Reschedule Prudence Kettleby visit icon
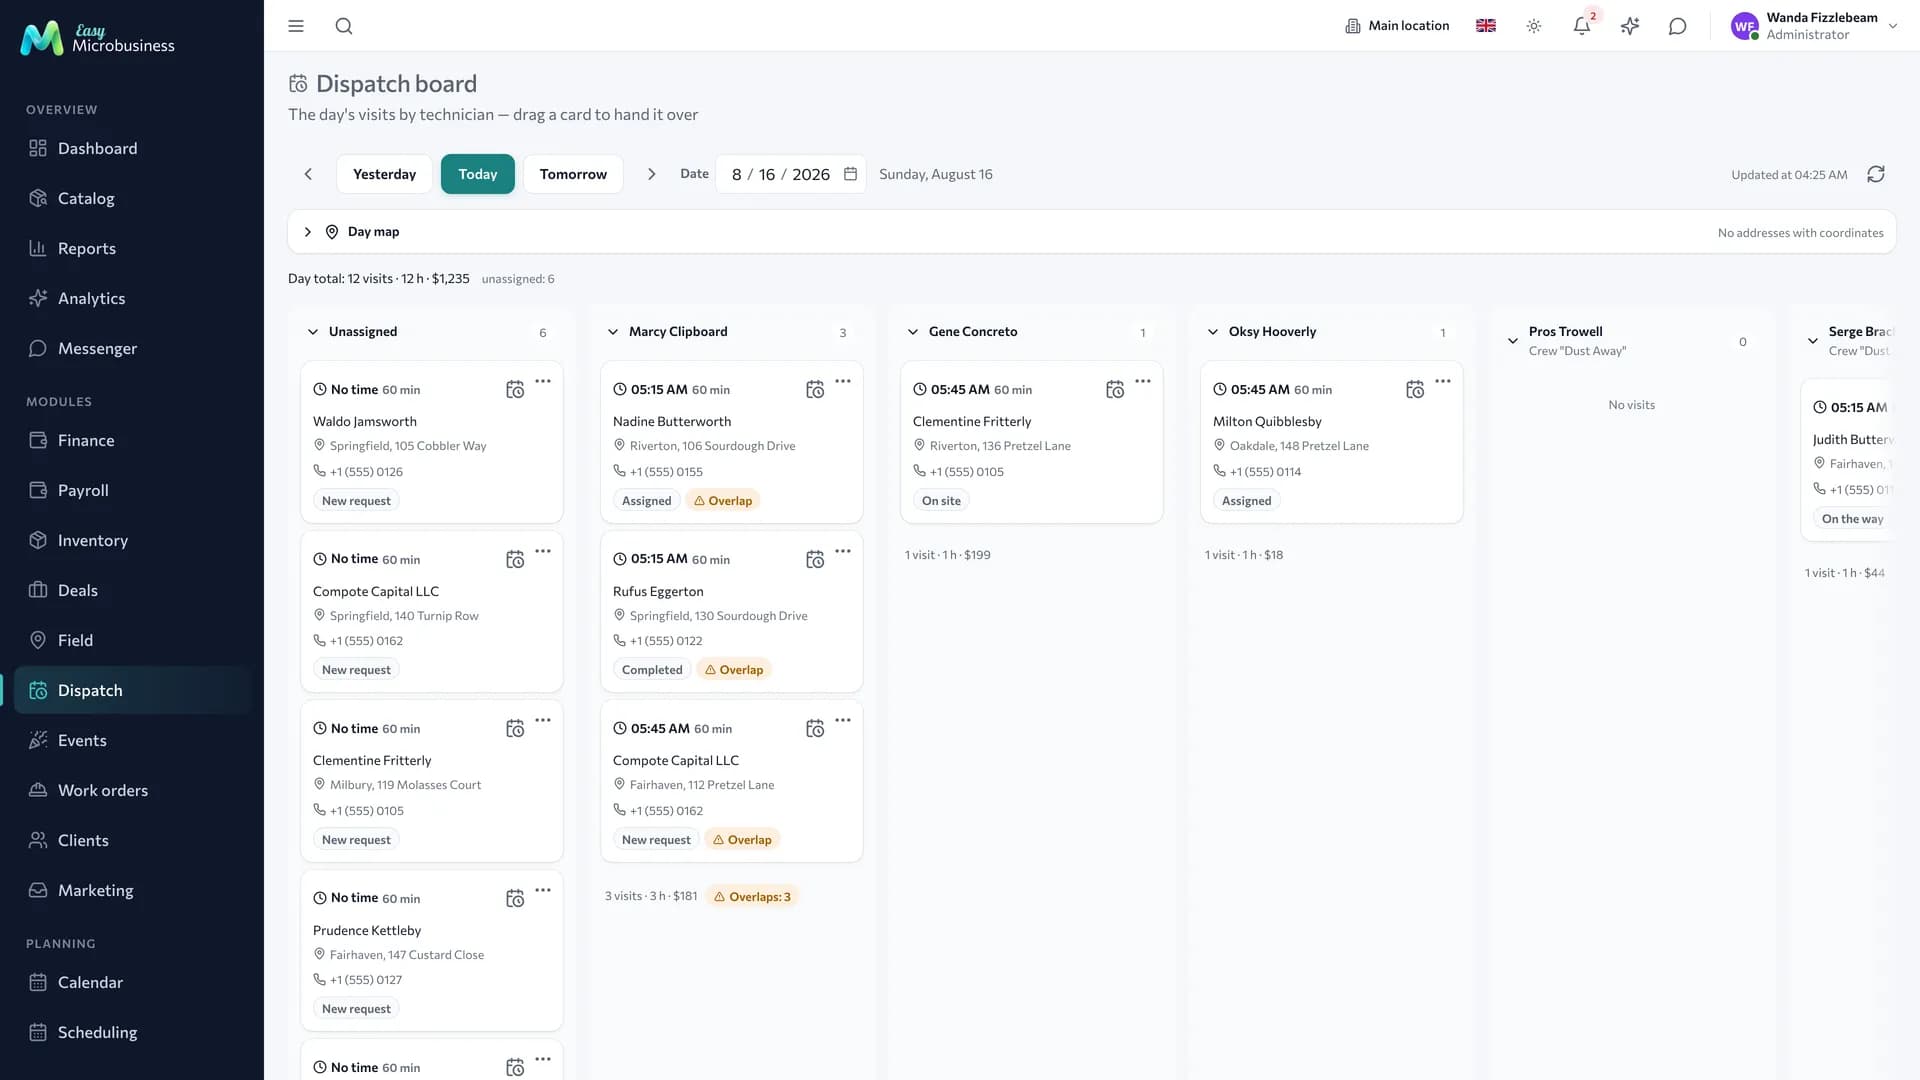1920x1080 pixels. tap(515, 899)
